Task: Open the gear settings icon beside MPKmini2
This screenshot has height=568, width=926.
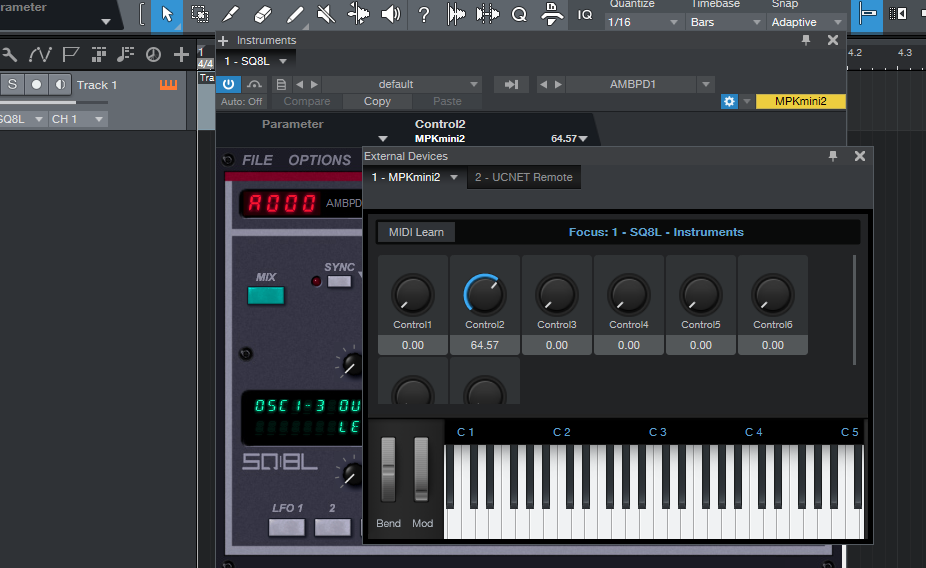Action: click(x=729, y=101)
